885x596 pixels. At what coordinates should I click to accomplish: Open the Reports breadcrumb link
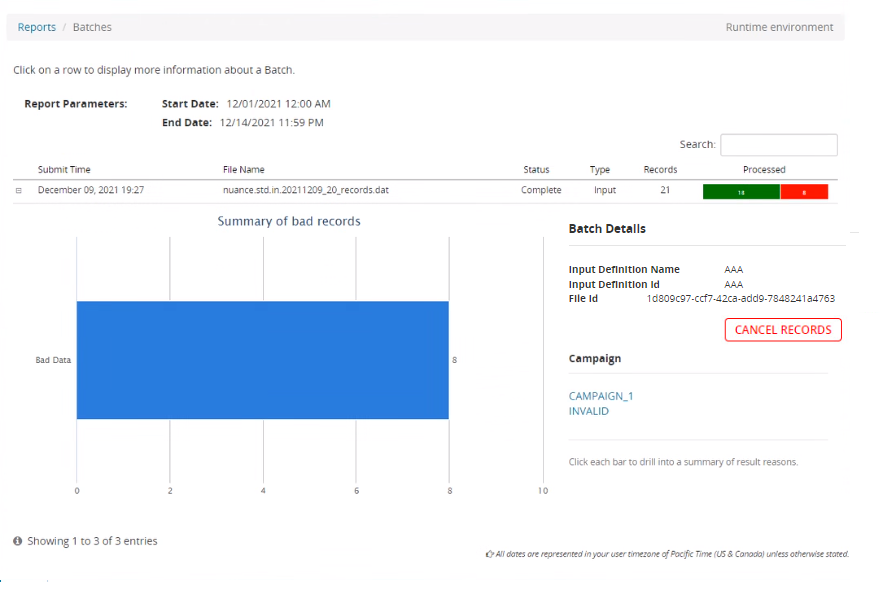[x=37, y=27]
